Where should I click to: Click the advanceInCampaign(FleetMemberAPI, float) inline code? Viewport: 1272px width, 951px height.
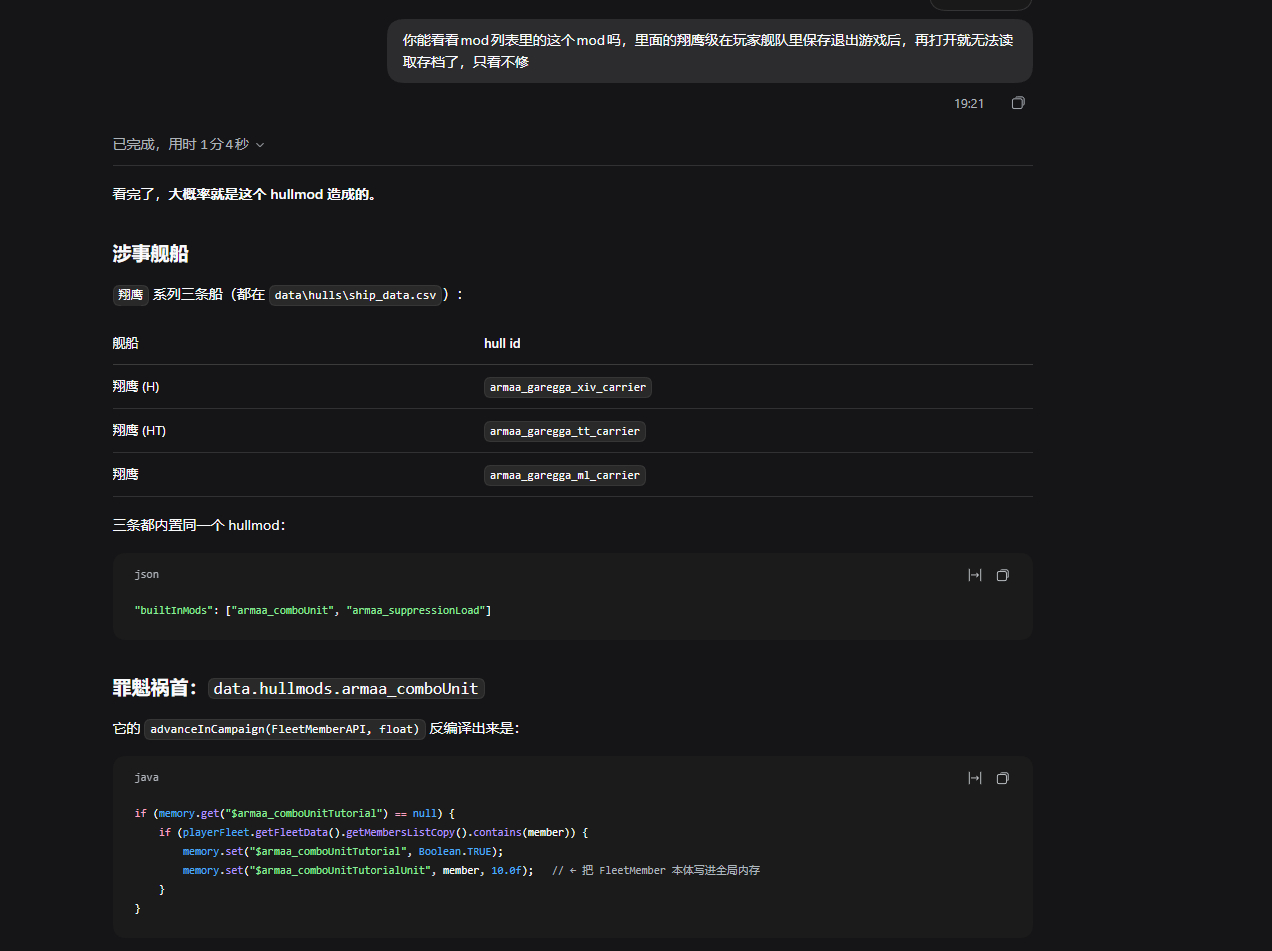point(285,729)
